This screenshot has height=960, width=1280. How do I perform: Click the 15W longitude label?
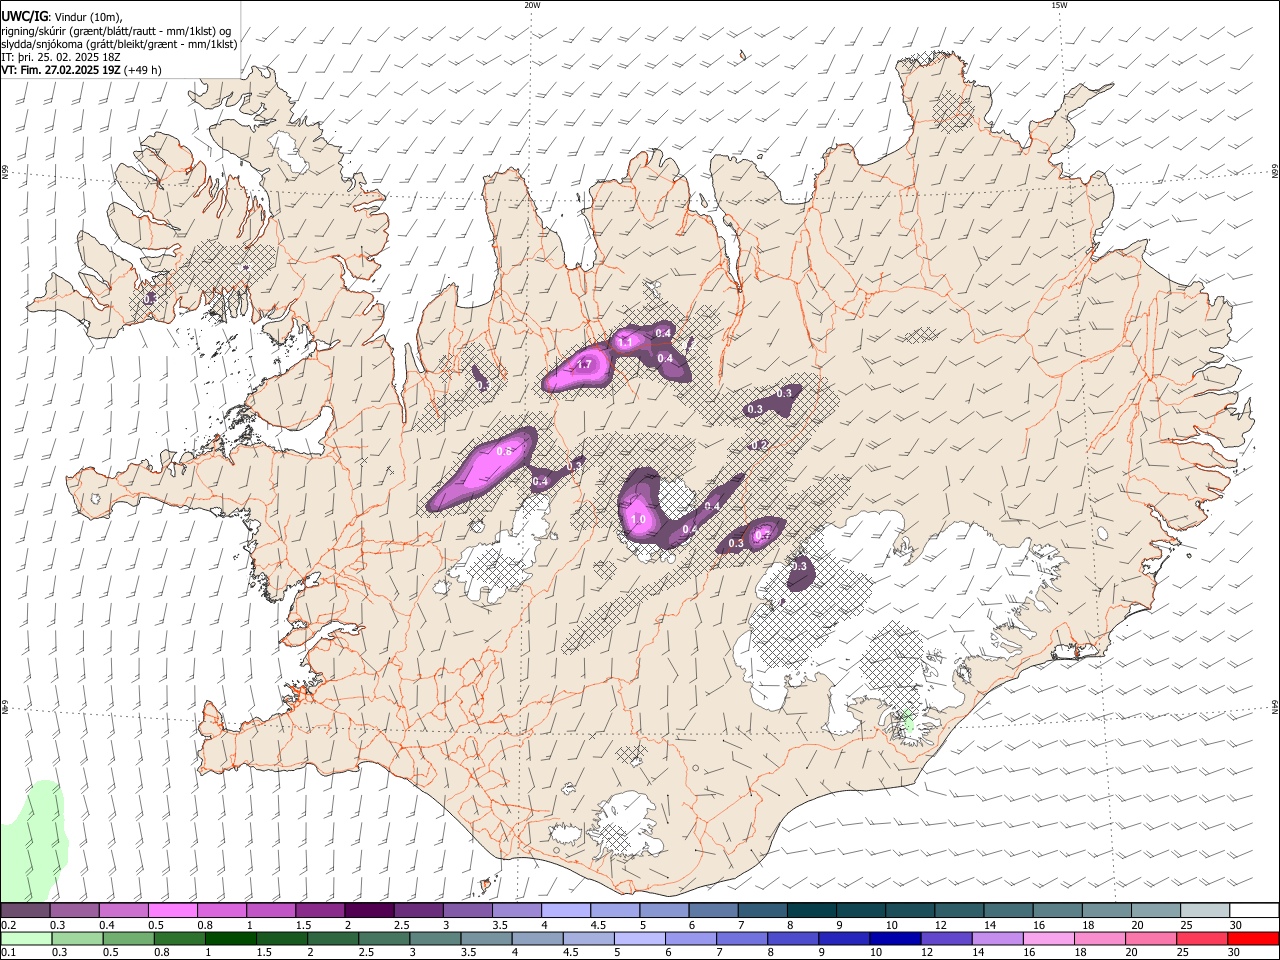pyautogui.click(x=1060, y=5)
